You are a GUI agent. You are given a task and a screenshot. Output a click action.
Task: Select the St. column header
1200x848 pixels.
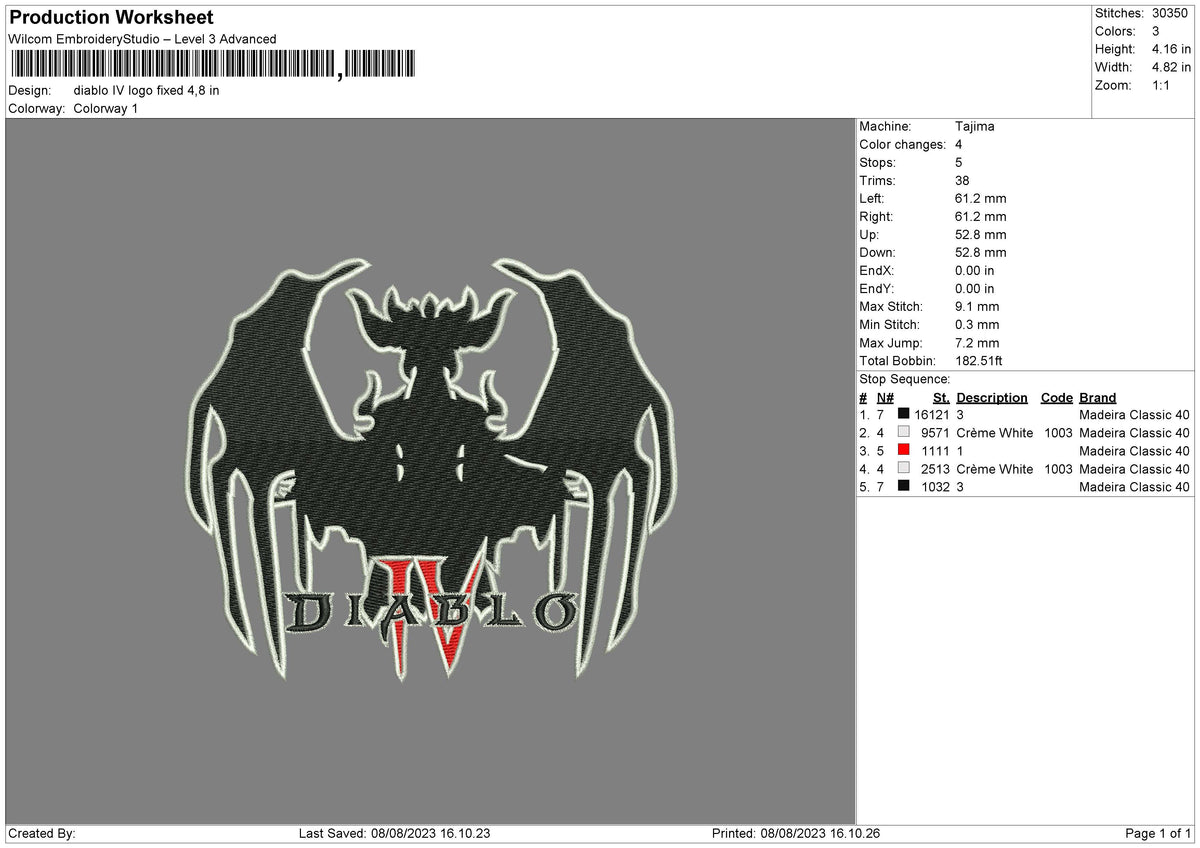click(x=940, y=397)
